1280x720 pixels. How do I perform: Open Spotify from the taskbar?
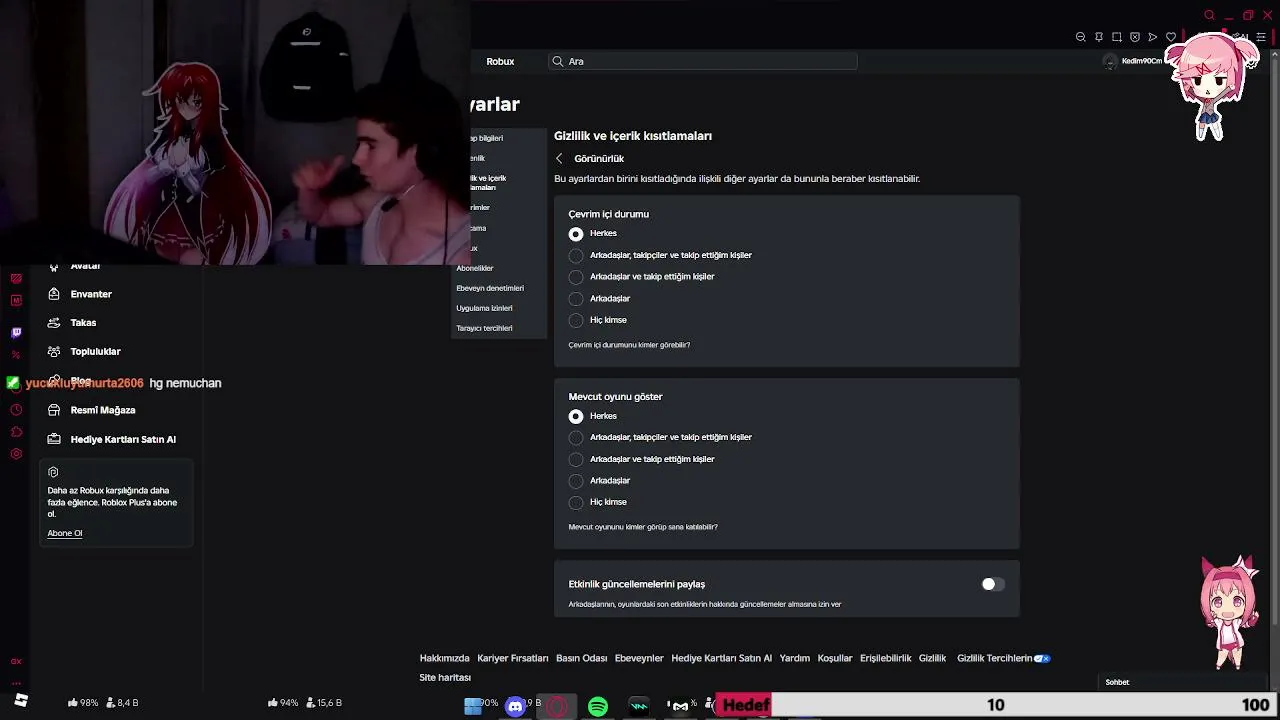(x=598, y=707)
